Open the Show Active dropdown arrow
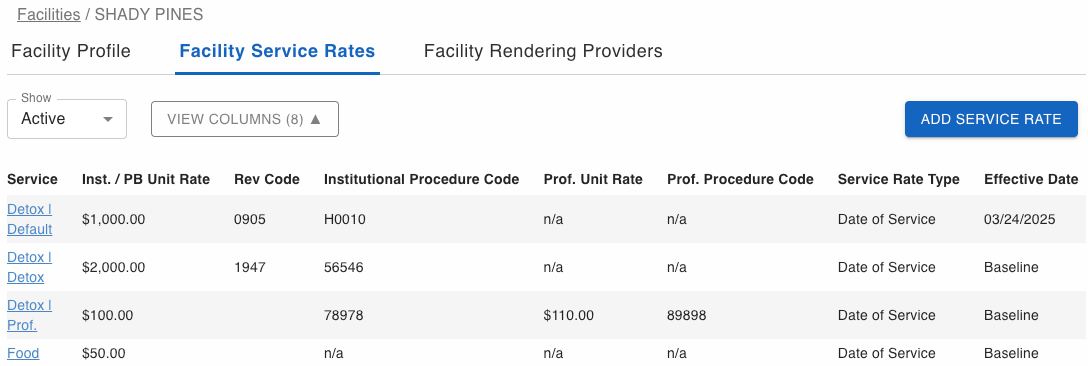Screen dimensions: 1088x366 [x=108, y=119]
